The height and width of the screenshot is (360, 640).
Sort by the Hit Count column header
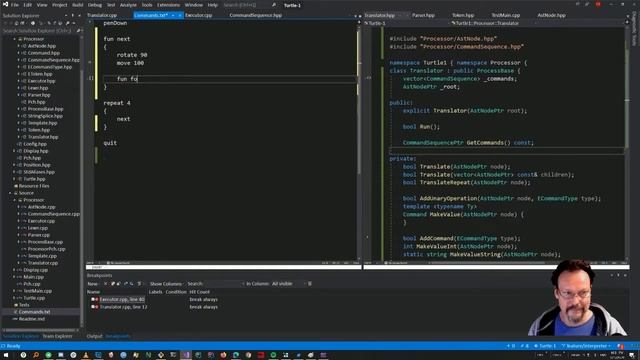coord(200,292)
